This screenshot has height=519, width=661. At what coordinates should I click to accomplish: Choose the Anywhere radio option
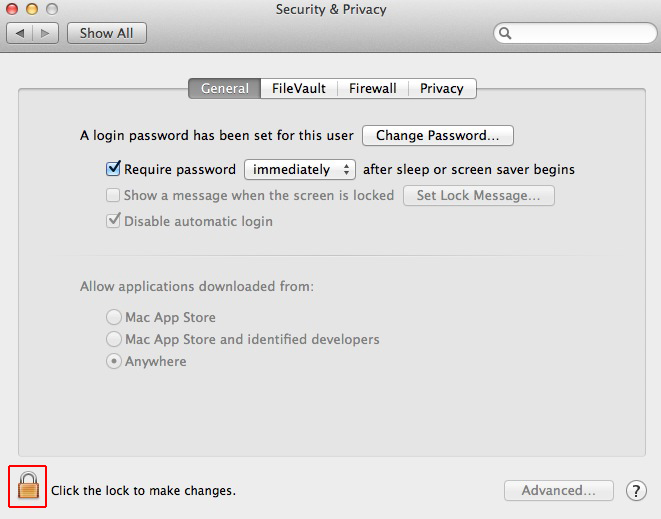click(114, 361)
